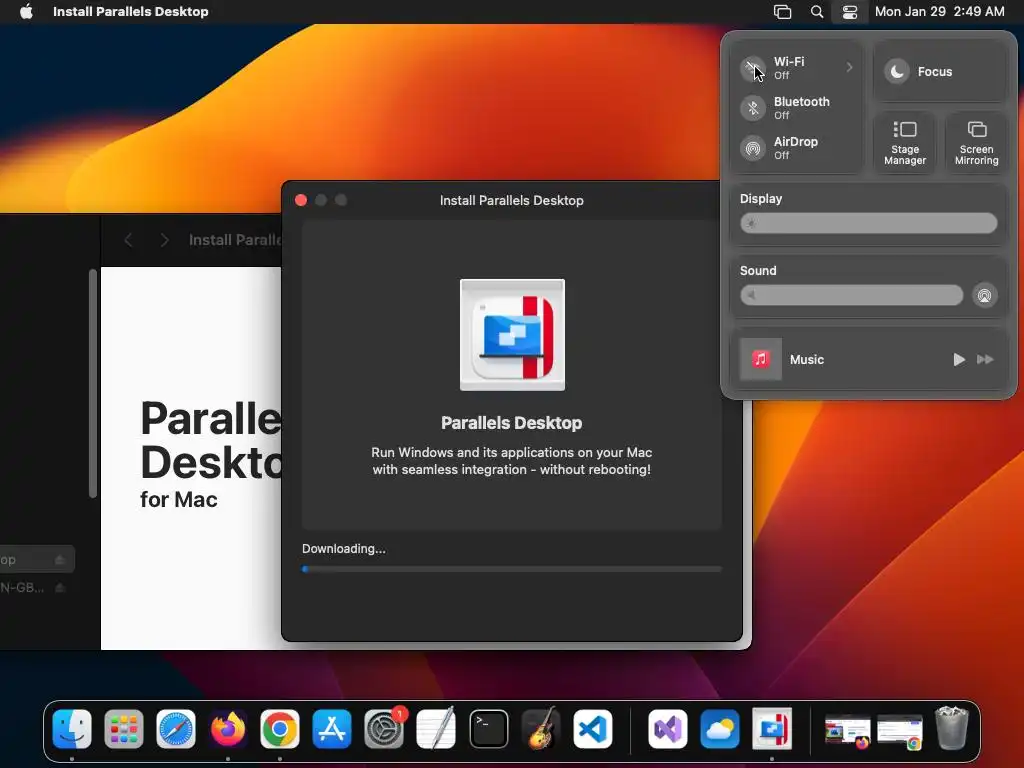
Task: Open the cloud app icon in Dock
Action: pyautogui.click(x=720, y=729)
